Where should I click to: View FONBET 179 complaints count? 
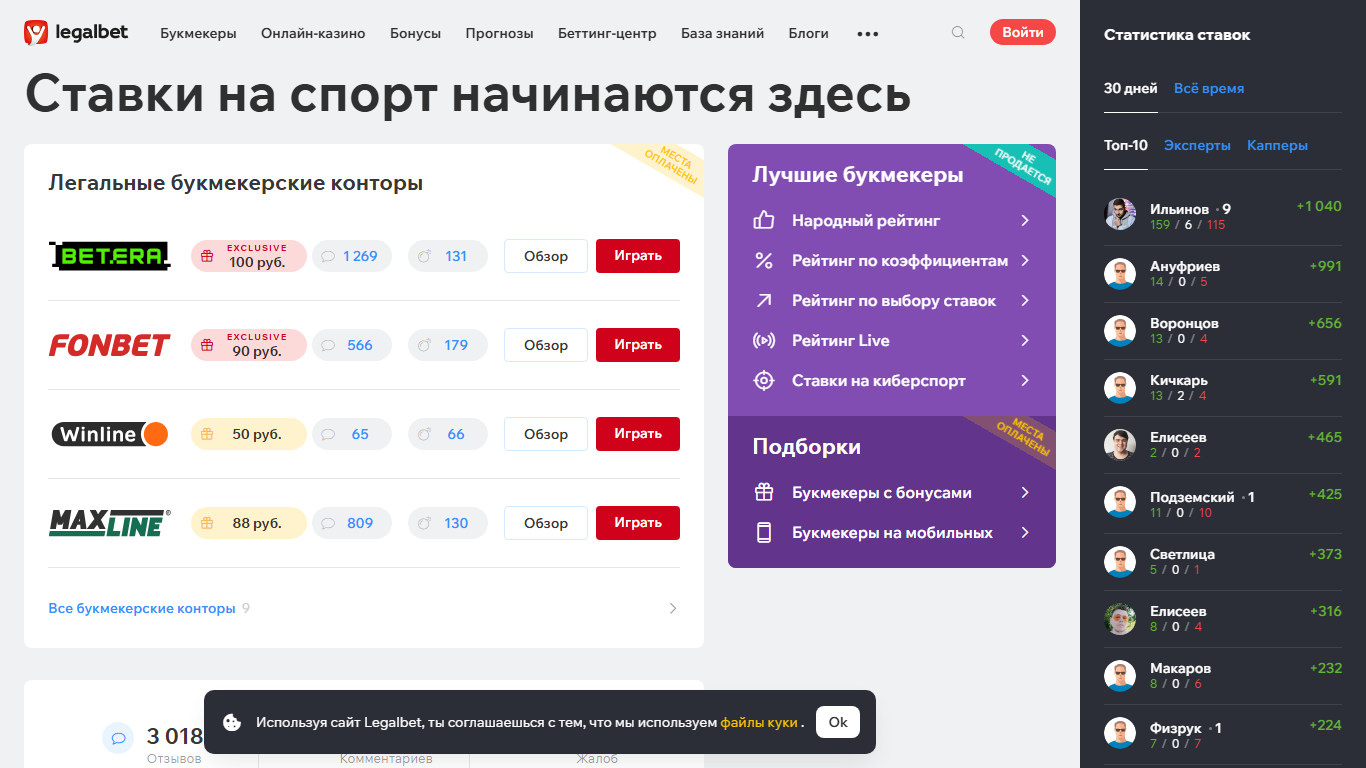[x=448, y=345]
